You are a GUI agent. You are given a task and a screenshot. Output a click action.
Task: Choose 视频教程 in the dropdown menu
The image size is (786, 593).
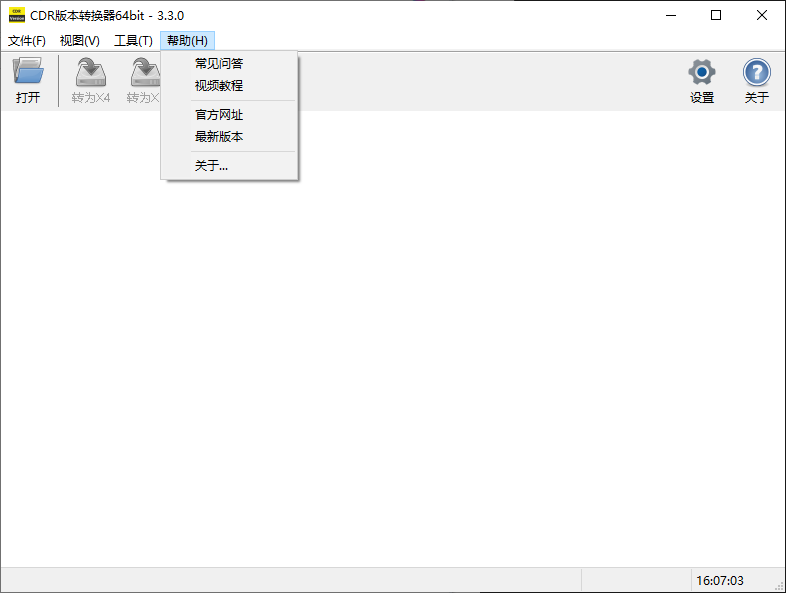coord(219,86)
